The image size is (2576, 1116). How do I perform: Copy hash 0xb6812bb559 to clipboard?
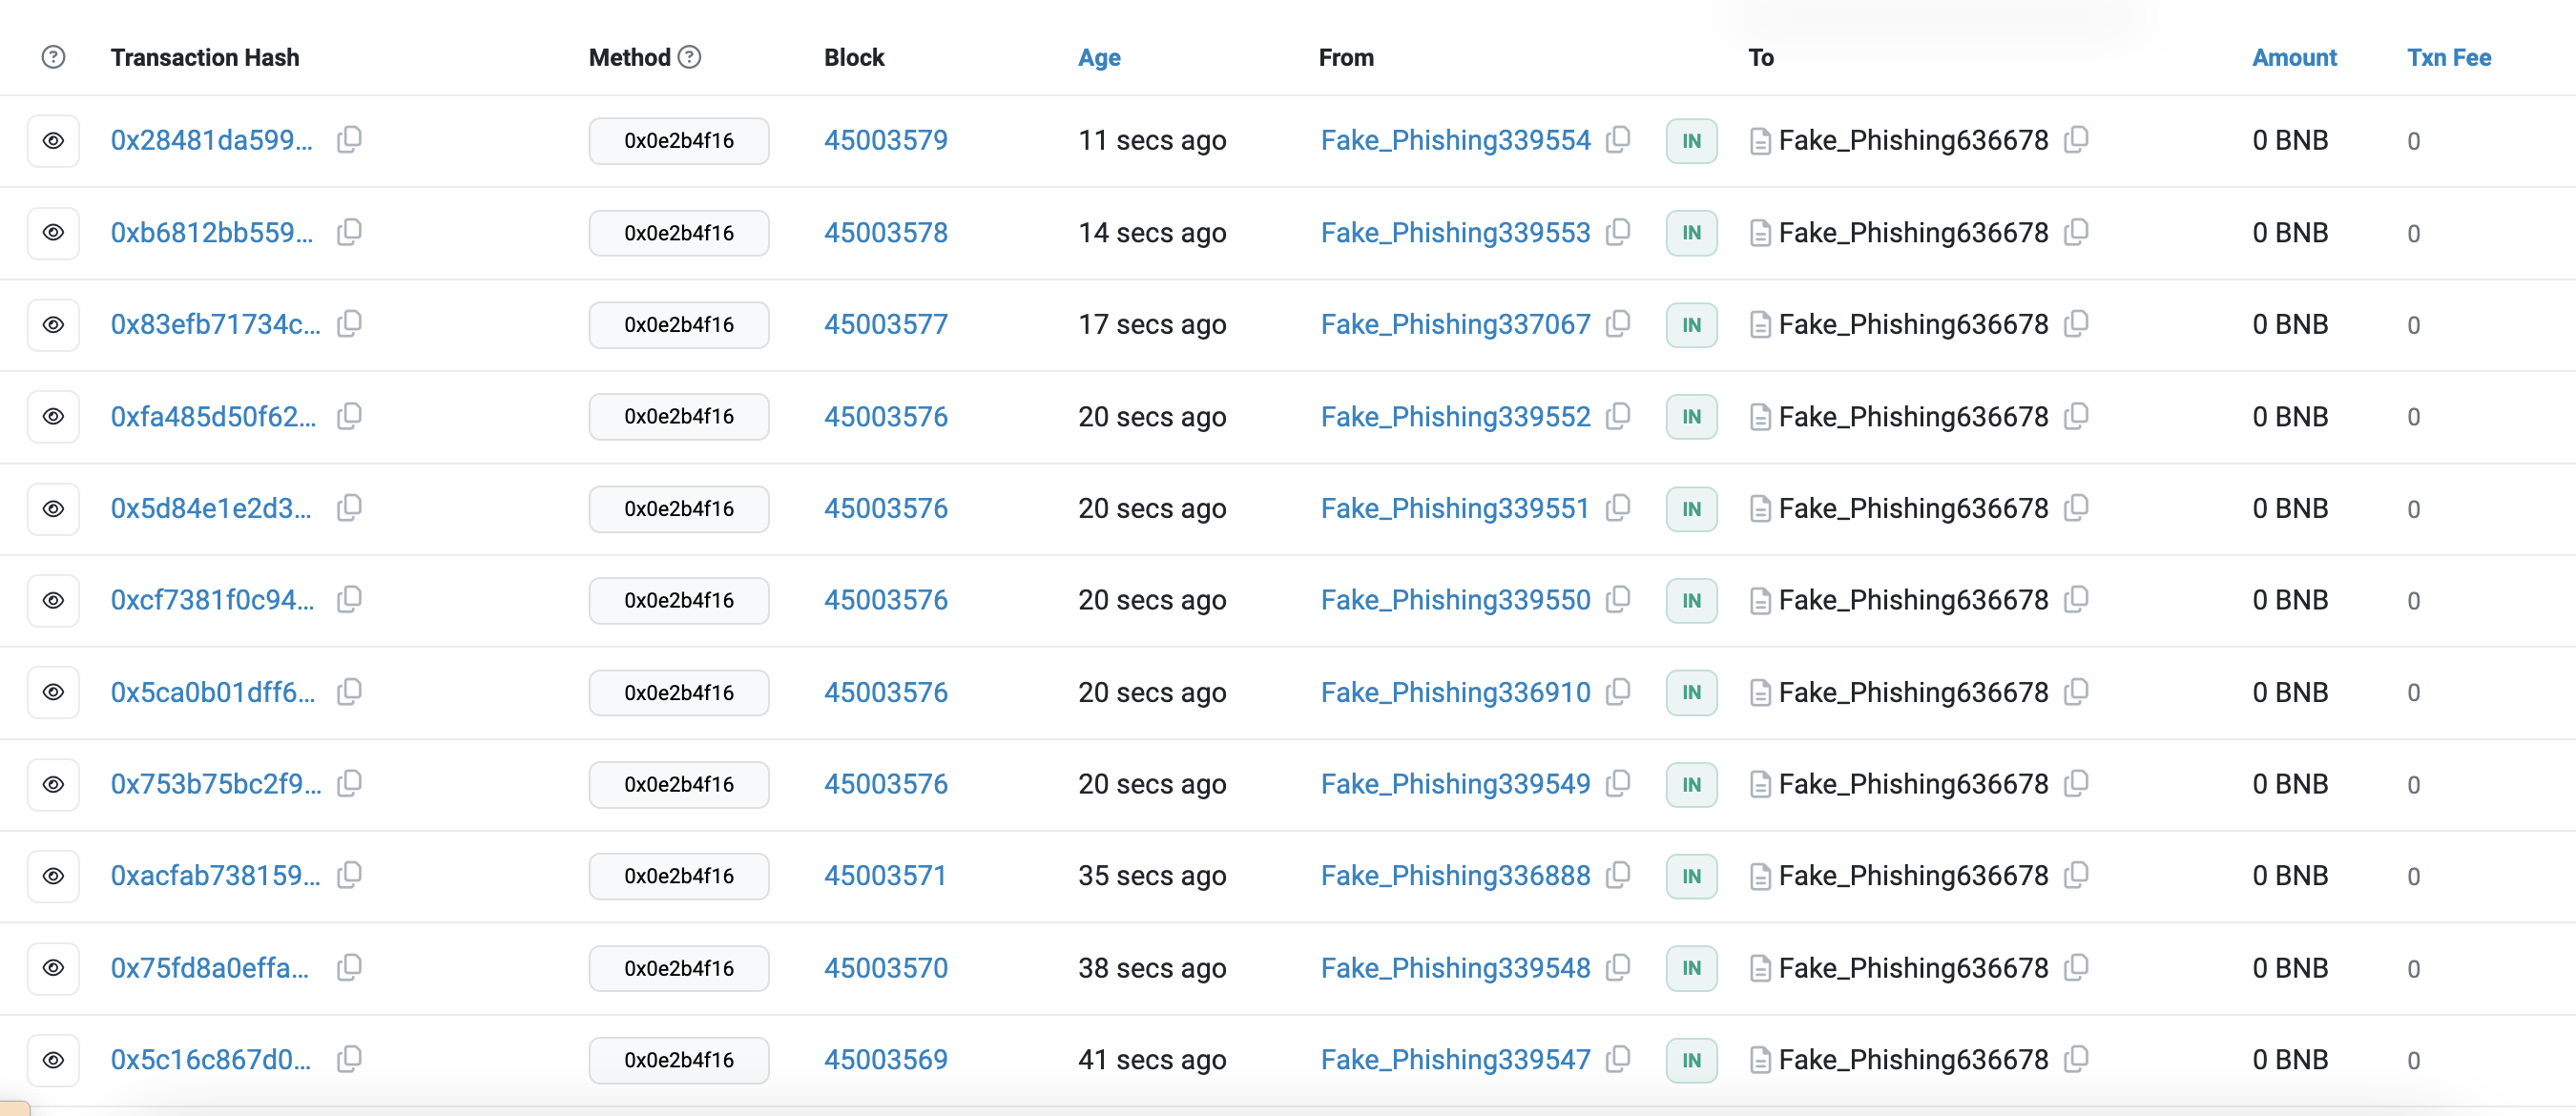coord(349,232)
